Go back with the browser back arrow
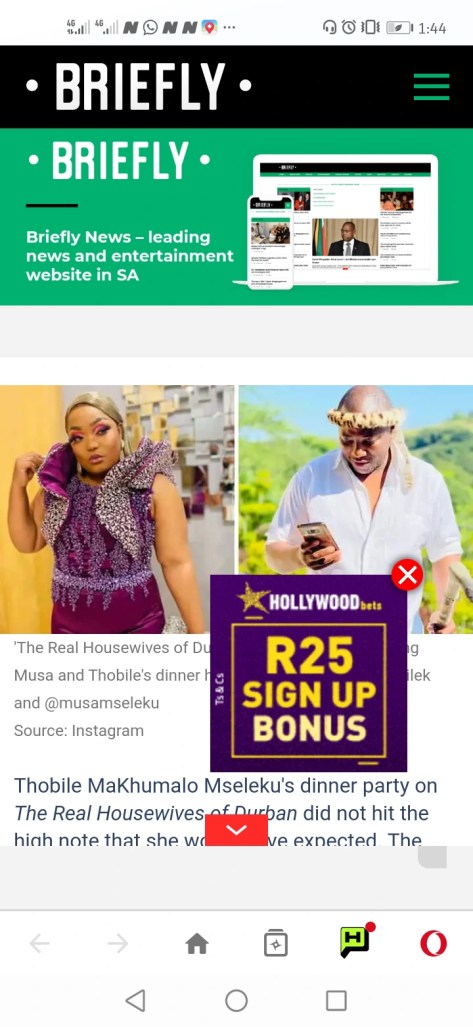The image size is (473, 1027). coord(39,944)
